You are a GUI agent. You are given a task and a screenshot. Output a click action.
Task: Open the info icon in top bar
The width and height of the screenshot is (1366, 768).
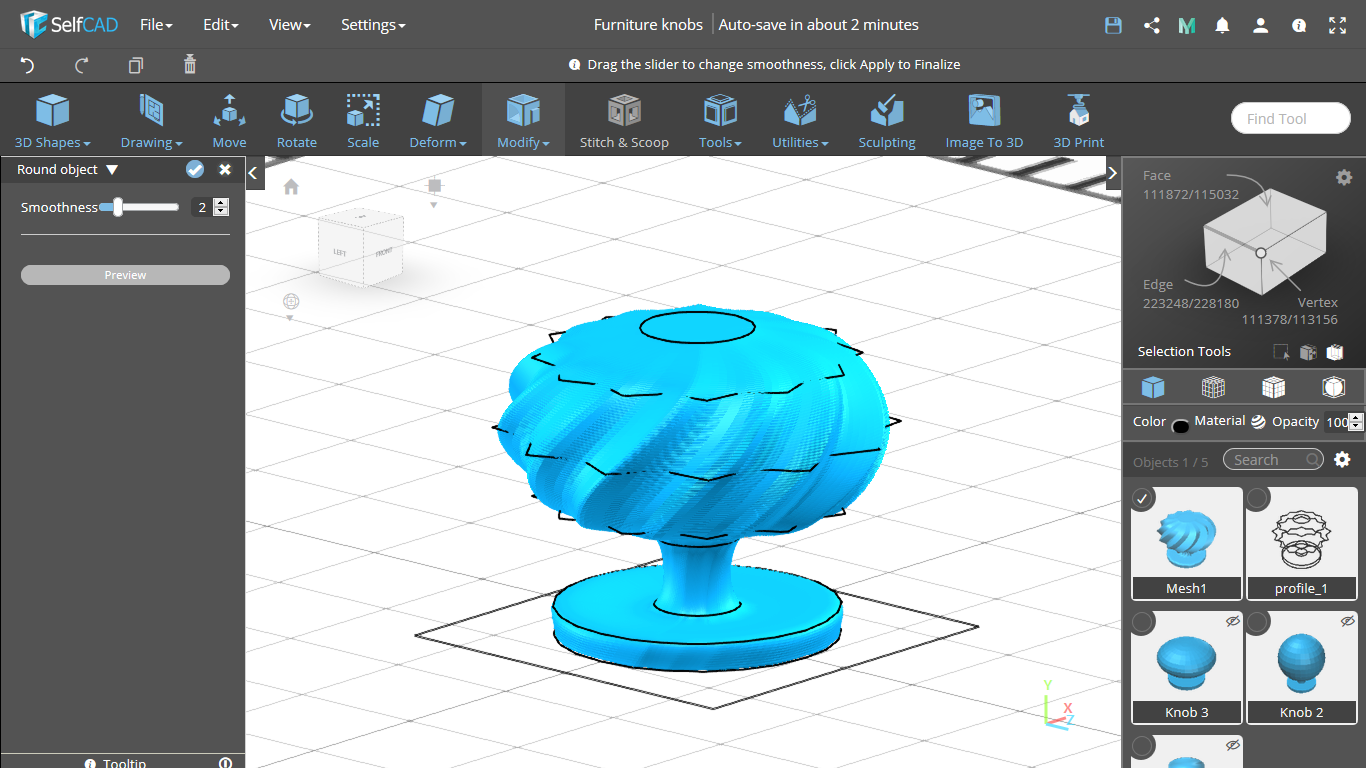point(1299,26)
